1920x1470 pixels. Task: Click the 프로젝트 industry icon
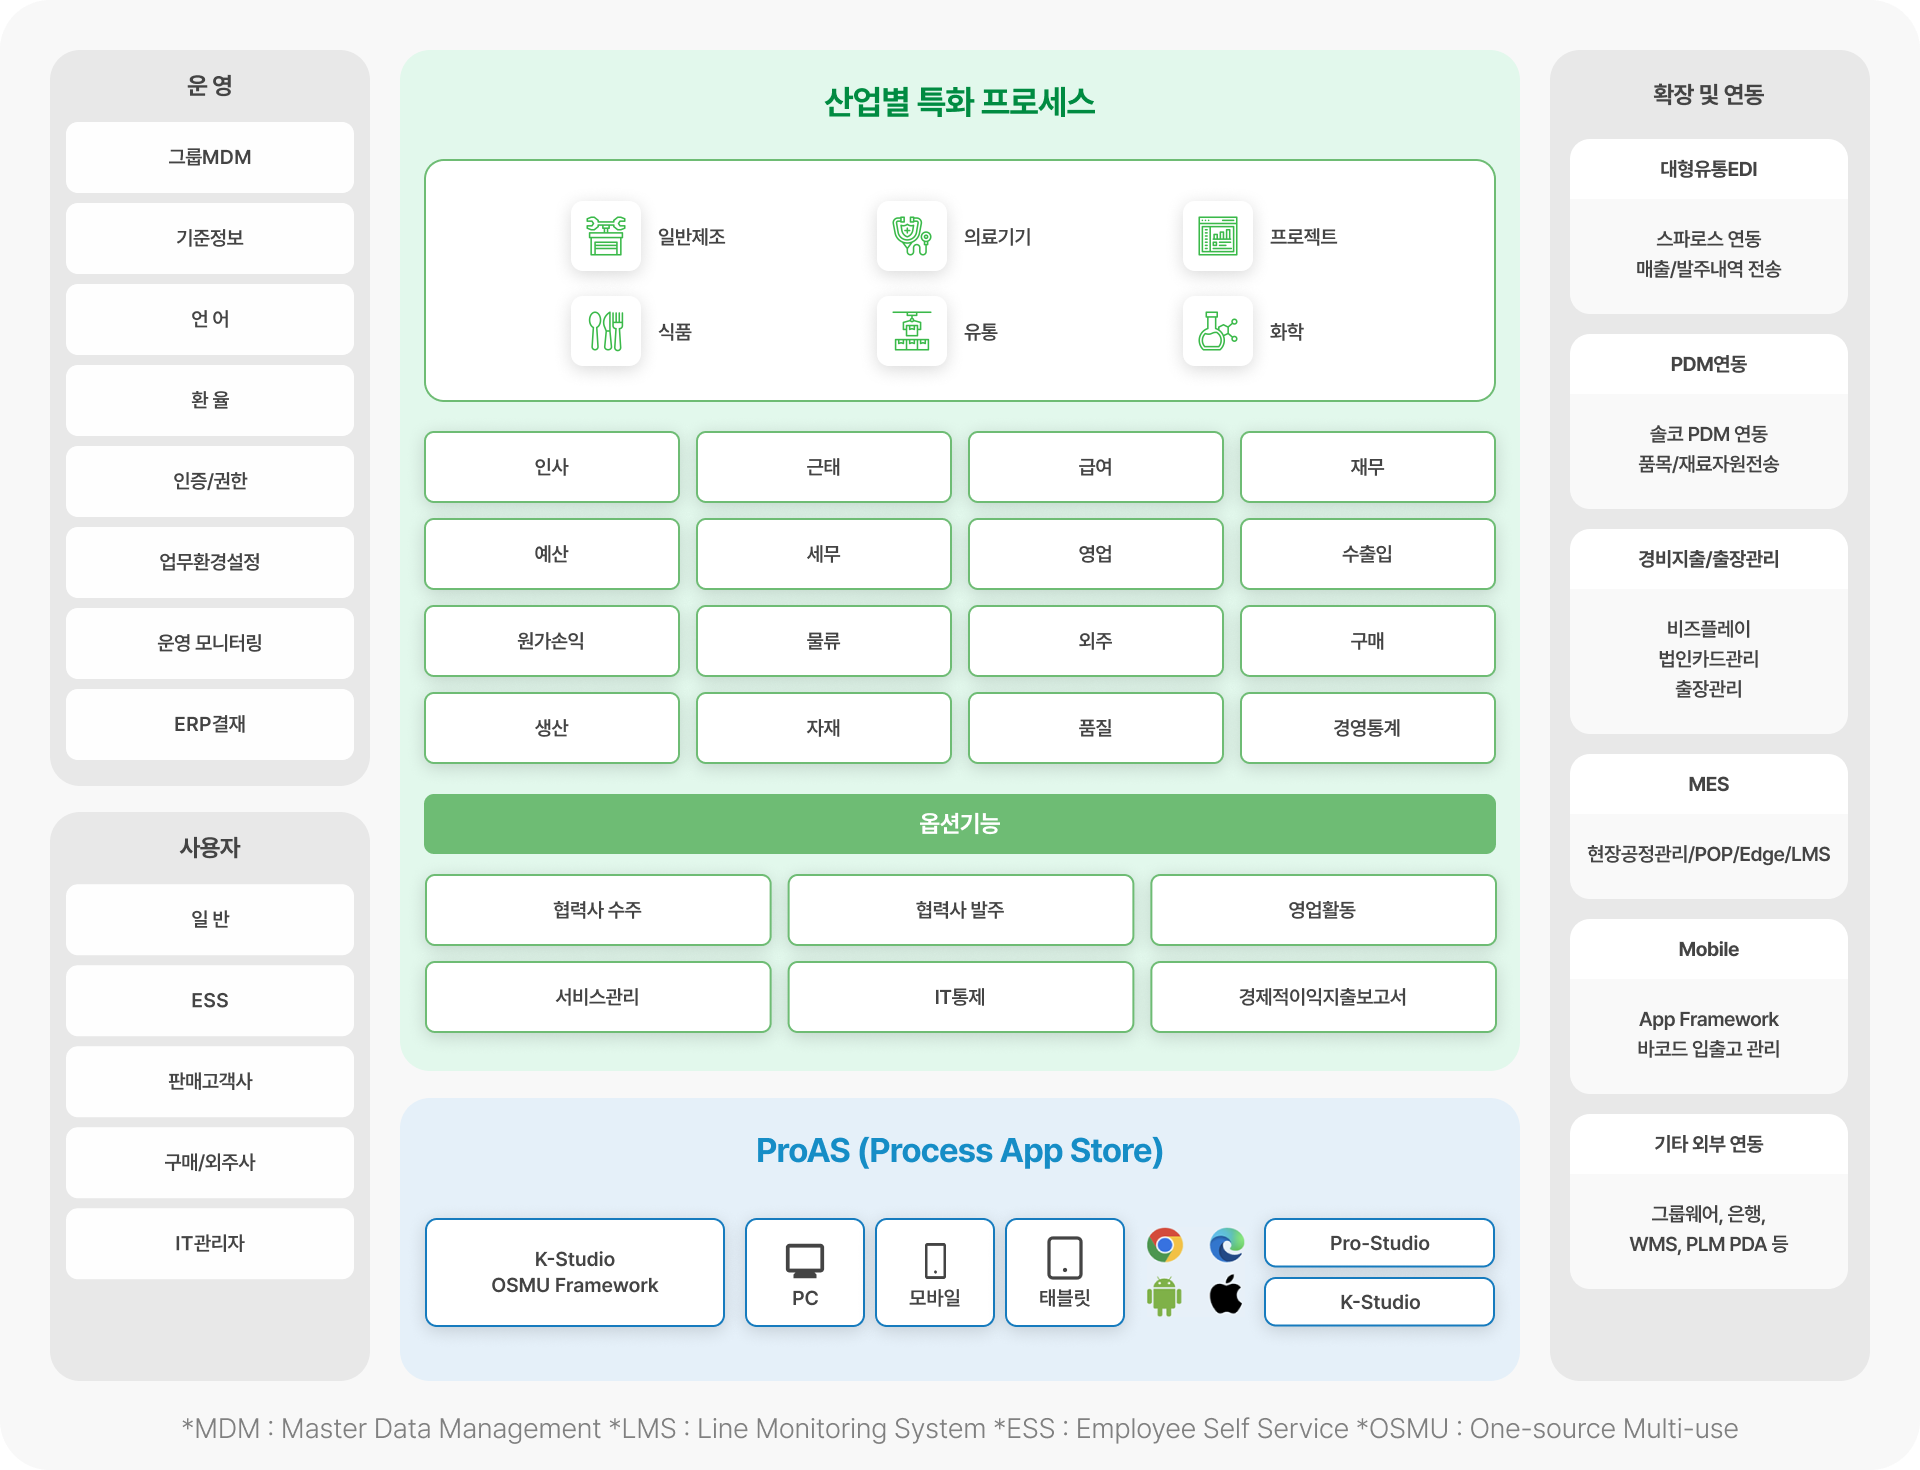[1218, 237]
